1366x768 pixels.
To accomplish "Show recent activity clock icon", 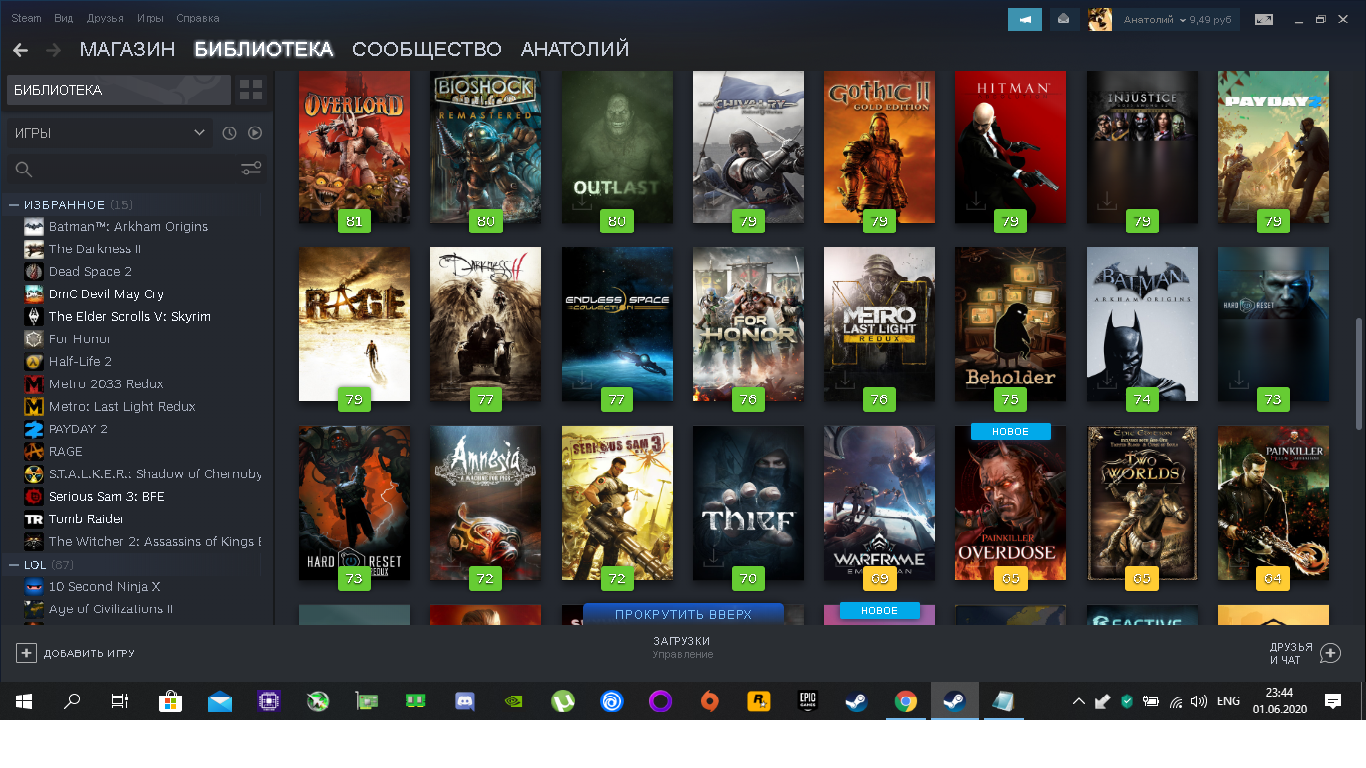I will [x=229, y=133].
